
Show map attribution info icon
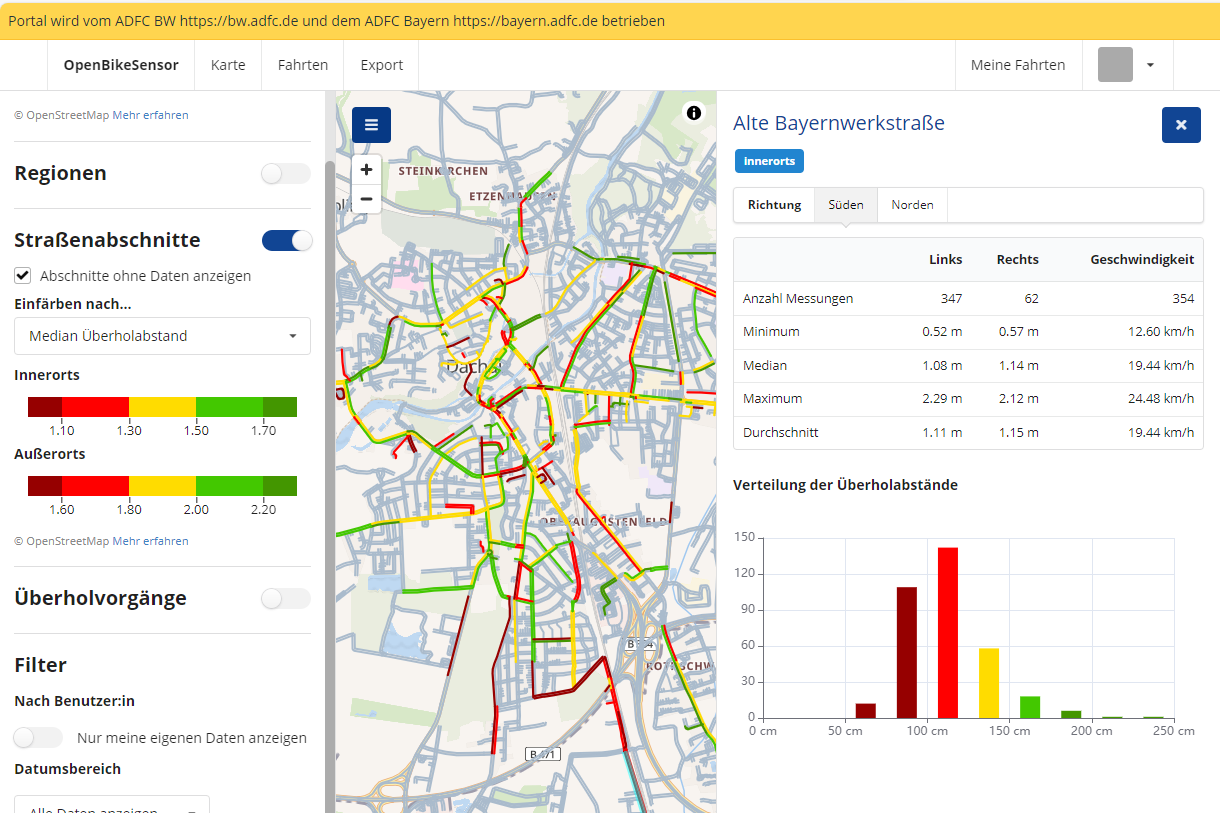[x=694, y=112]
